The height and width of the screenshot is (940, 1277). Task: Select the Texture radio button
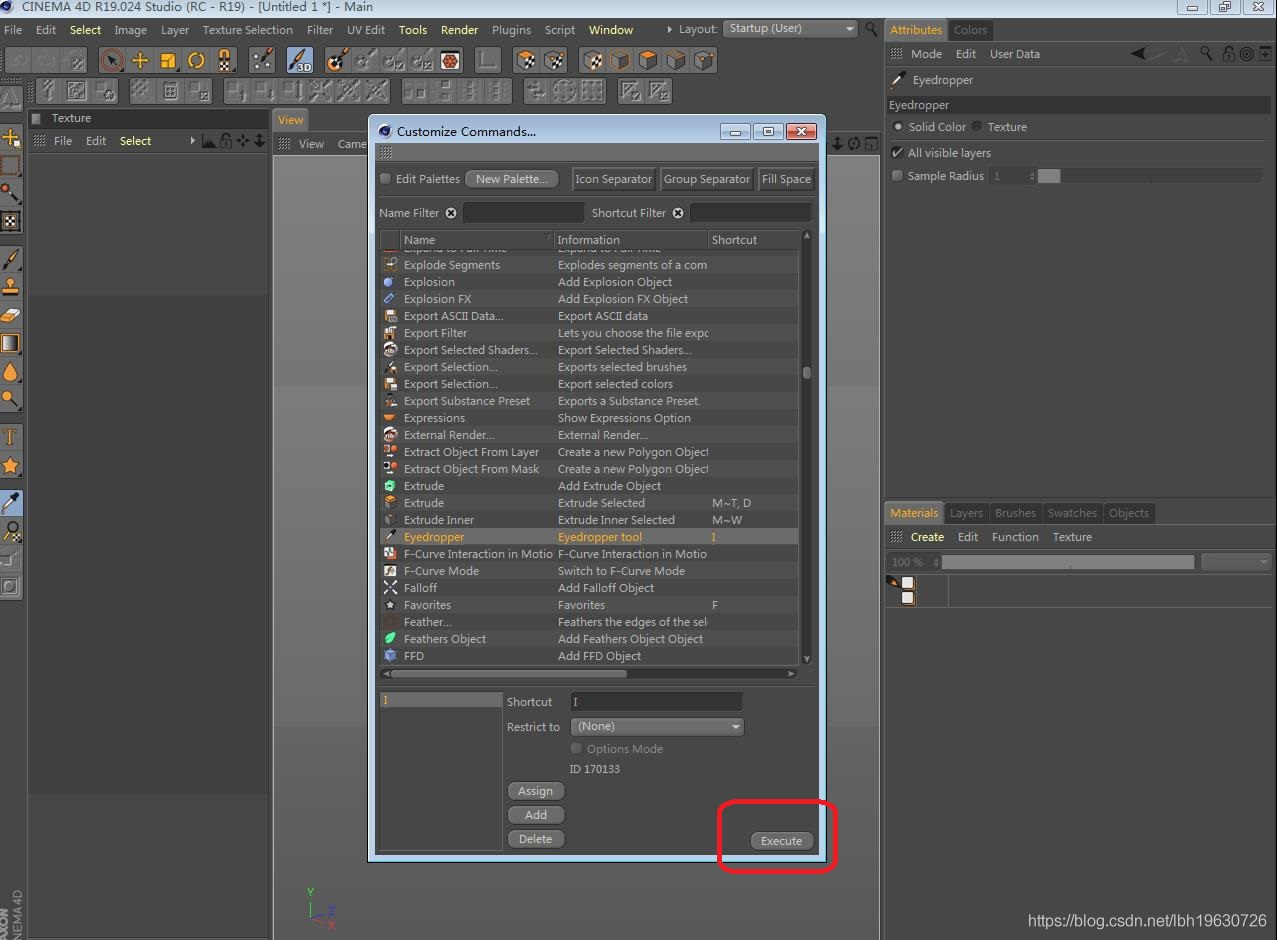point(977,127)
